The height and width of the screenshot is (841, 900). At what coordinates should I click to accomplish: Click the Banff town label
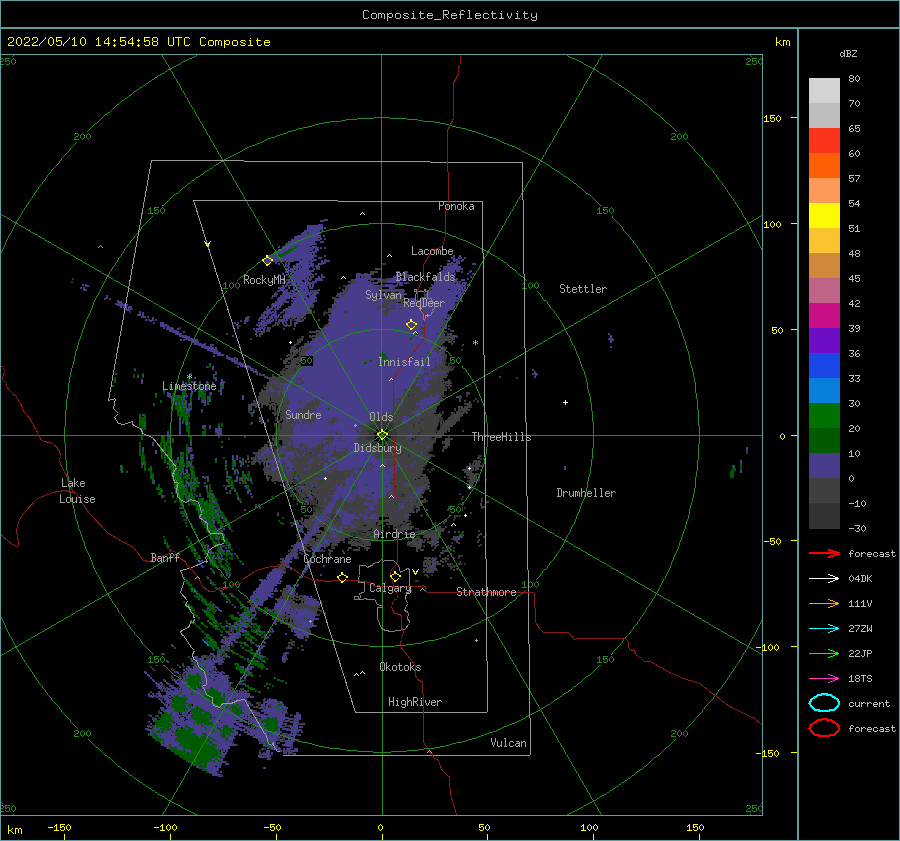[165, 557]
